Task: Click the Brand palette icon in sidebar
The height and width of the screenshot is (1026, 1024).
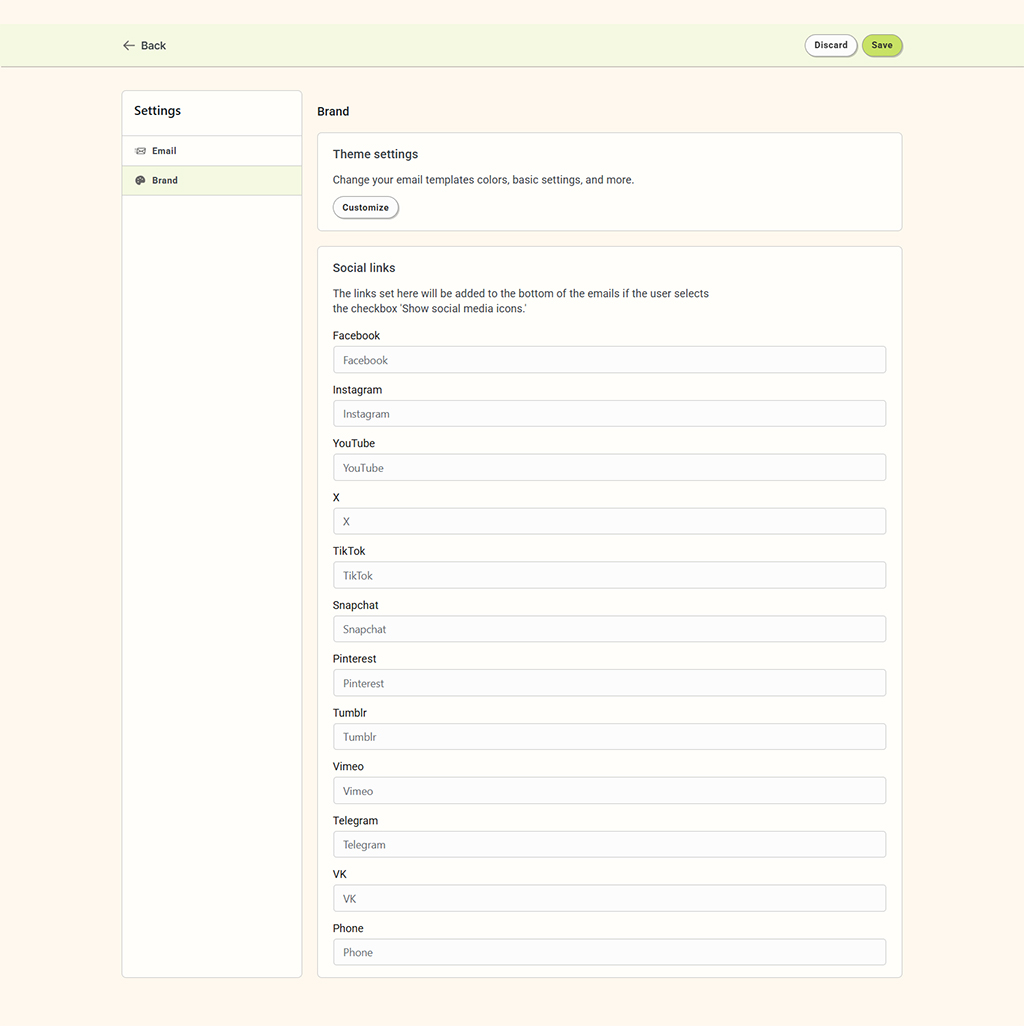Action: tap(140, 181)
